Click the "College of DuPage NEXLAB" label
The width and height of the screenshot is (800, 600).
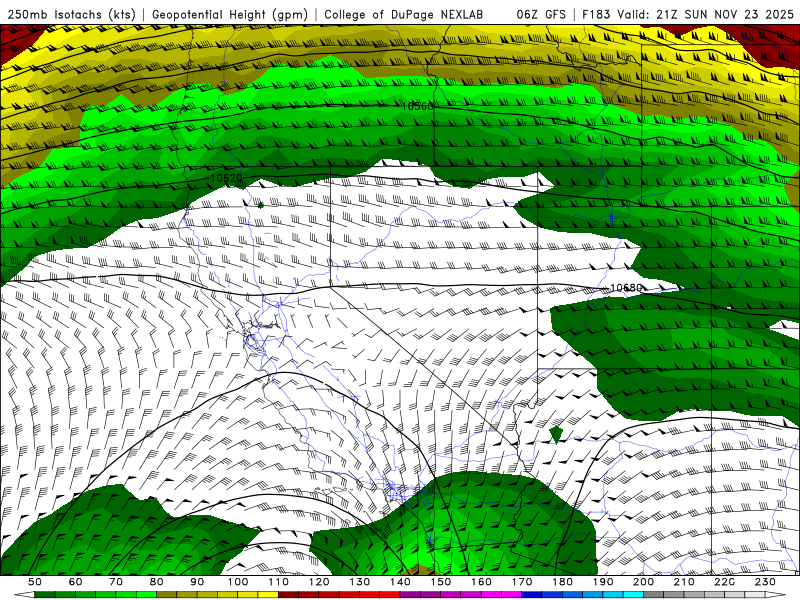click(404, 14)
